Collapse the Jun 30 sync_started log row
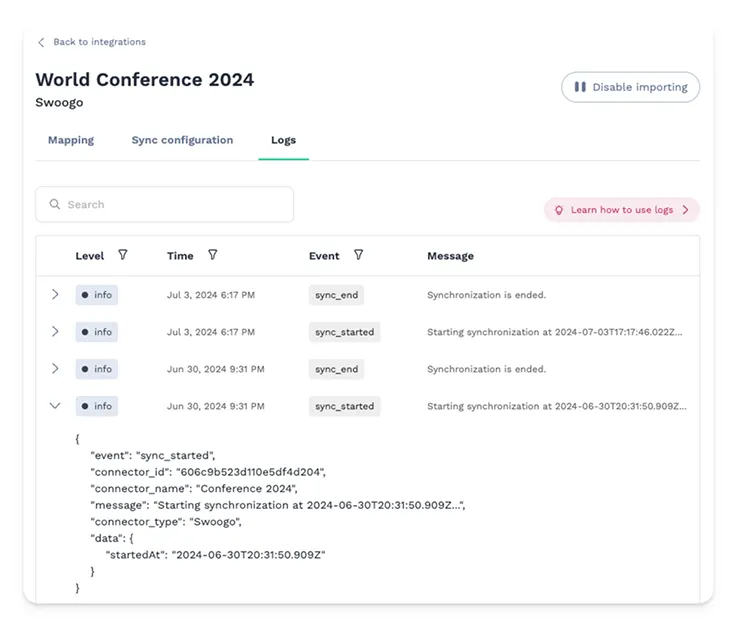 pyautogui.click(x=55, y=406)
